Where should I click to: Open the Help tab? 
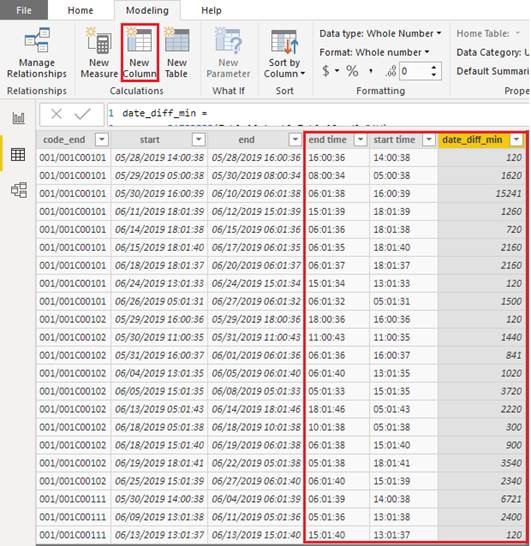tap(211, 10)
